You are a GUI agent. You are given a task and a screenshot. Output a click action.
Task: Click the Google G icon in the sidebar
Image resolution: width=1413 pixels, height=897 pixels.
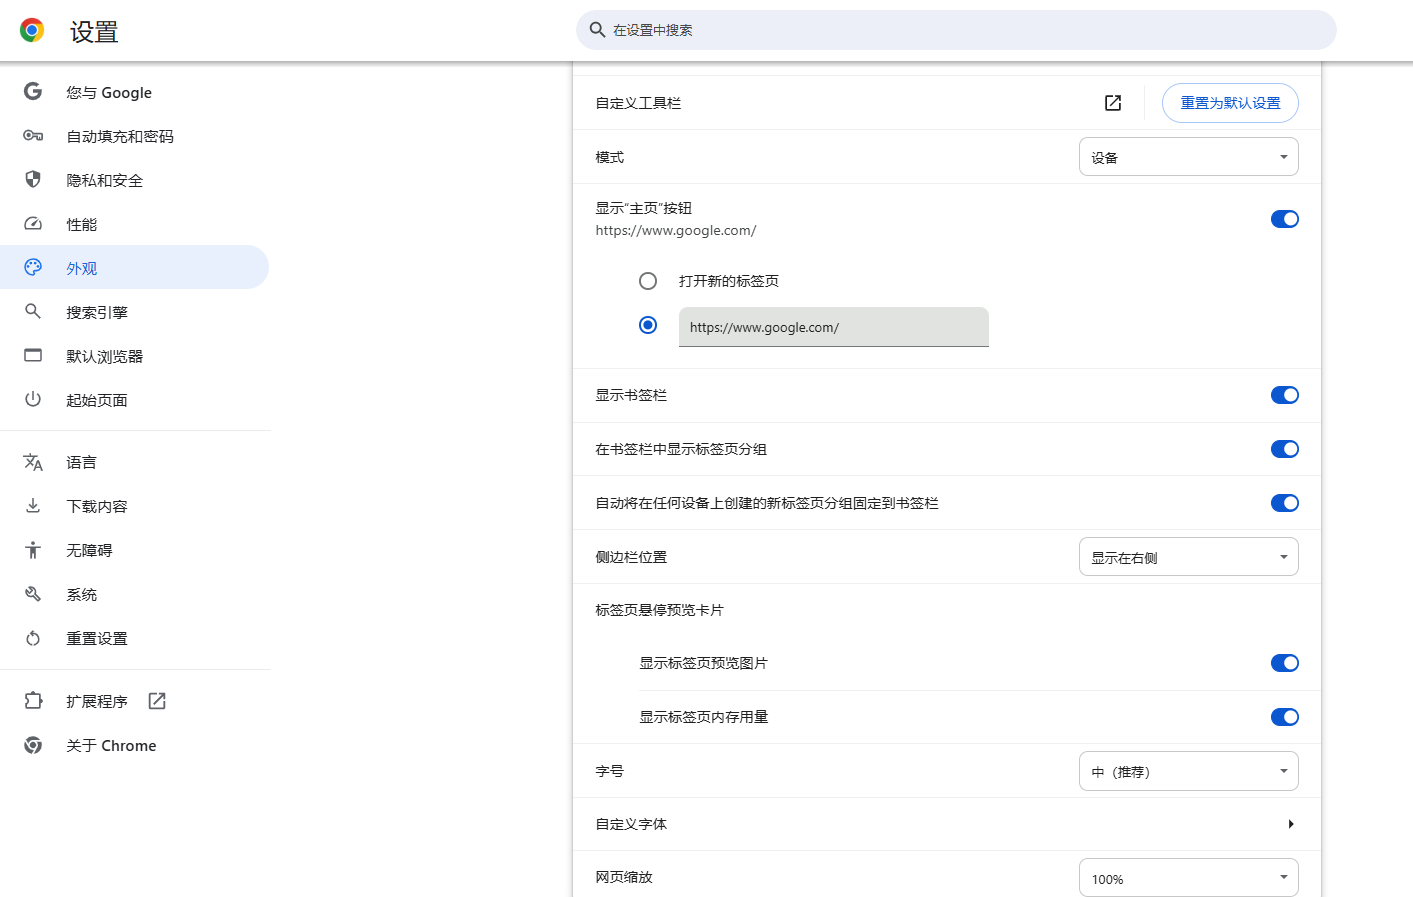[x=33, y=92]
